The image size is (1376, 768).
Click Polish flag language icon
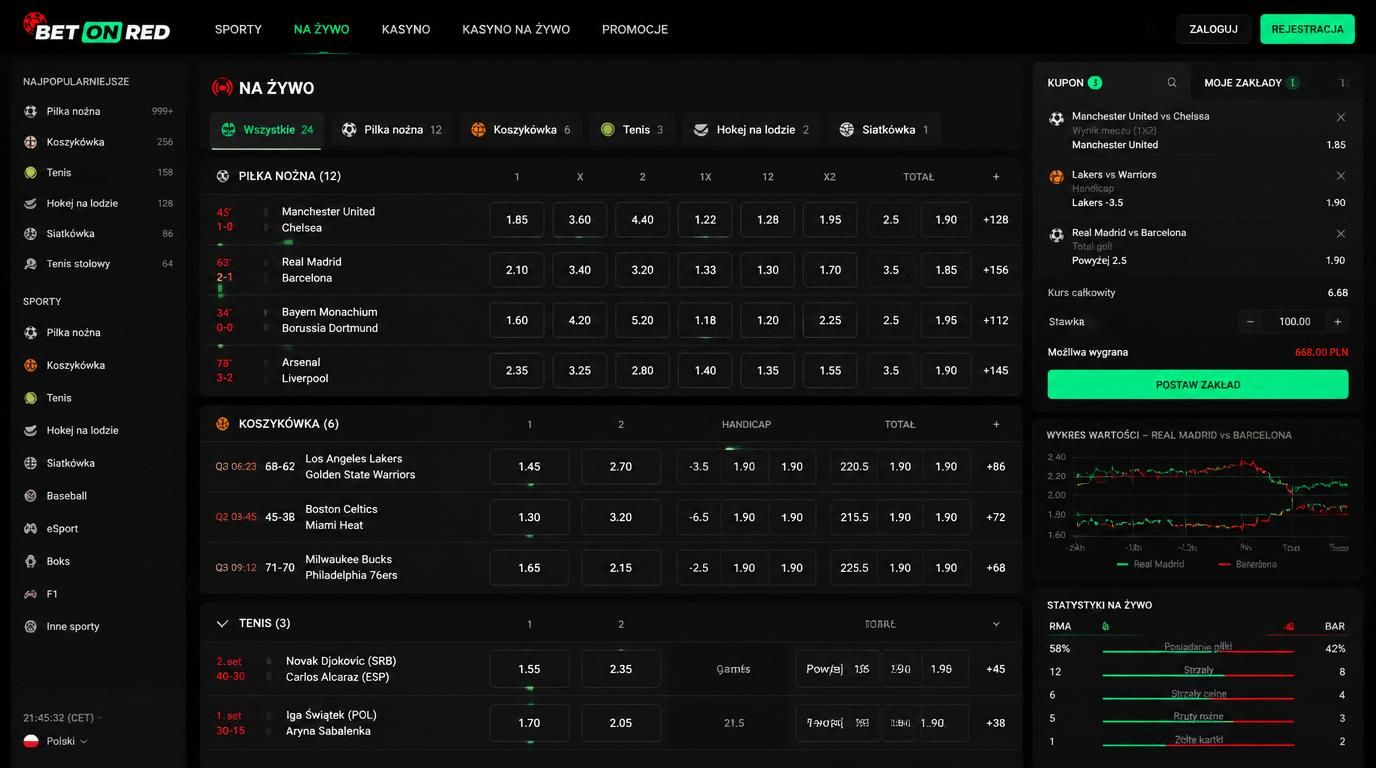pos(30,741)
